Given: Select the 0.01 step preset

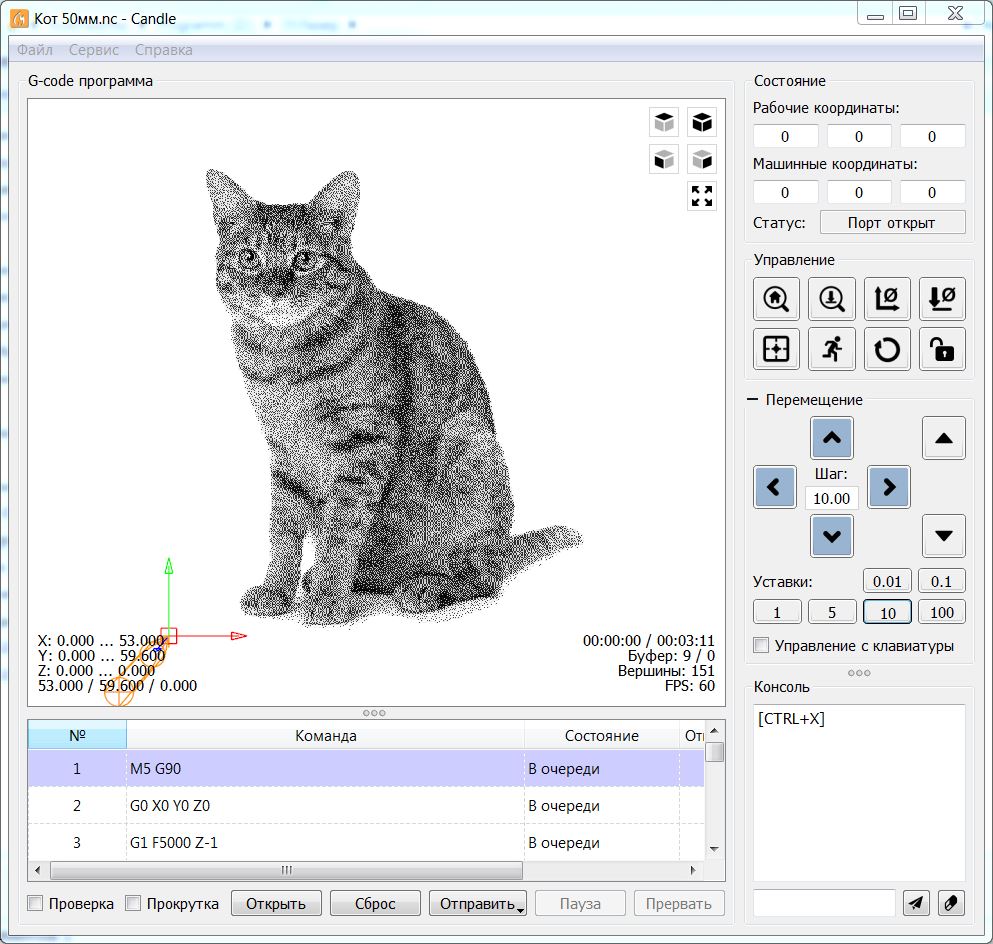Looking at the screenshot, I should (x=887, y=581).
